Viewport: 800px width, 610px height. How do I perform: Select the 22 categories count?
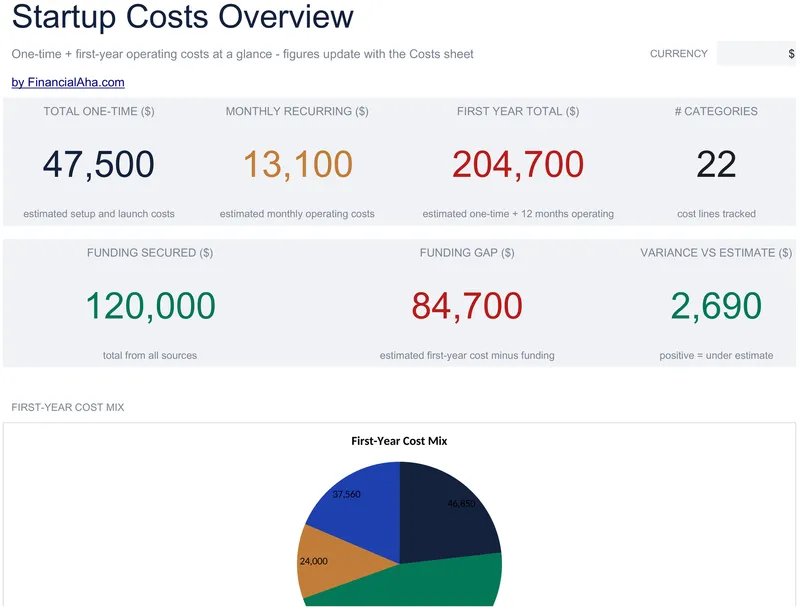click(x=716, y=164)
